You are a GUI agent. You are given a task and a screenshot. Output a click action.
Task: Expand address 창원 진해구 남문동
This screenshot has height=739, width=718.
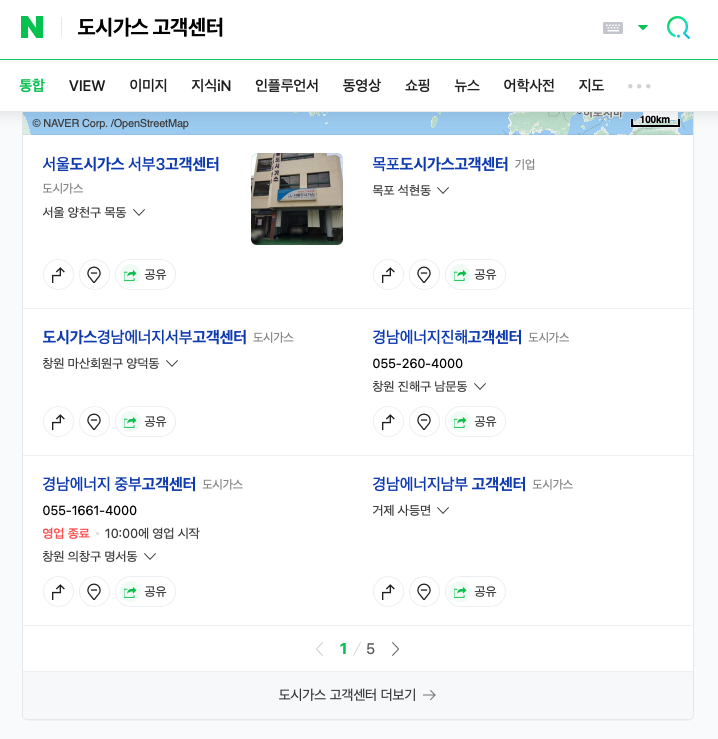click(429, 386)
